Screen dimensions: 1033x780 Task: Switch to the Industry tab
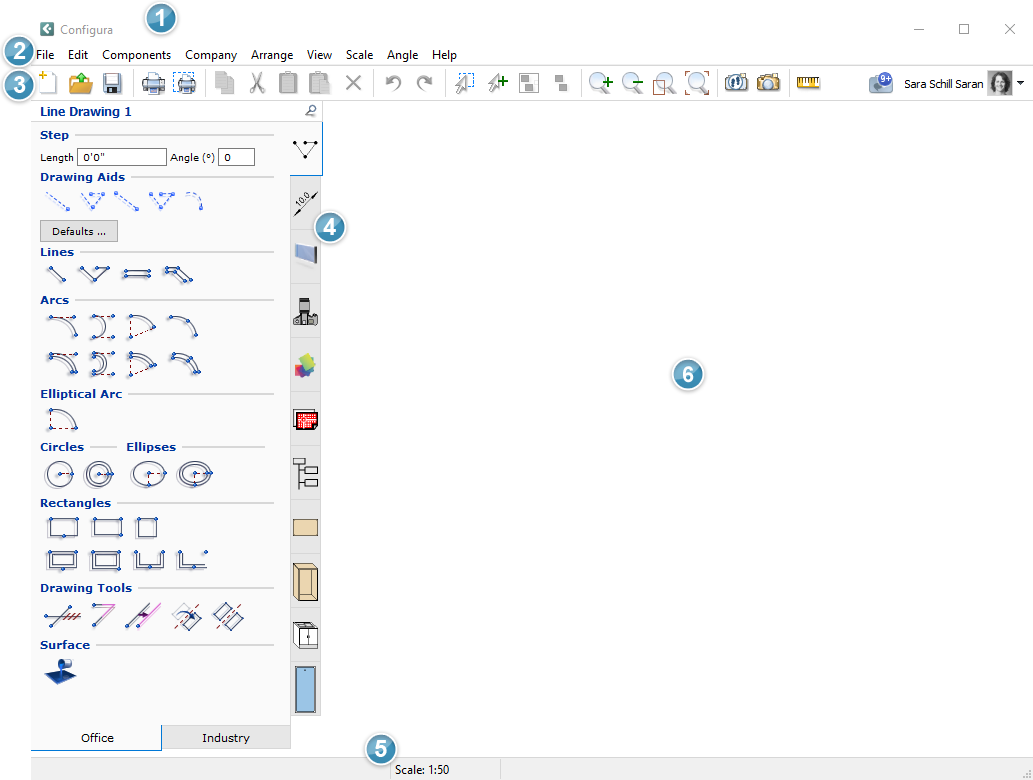click(226, 738)
